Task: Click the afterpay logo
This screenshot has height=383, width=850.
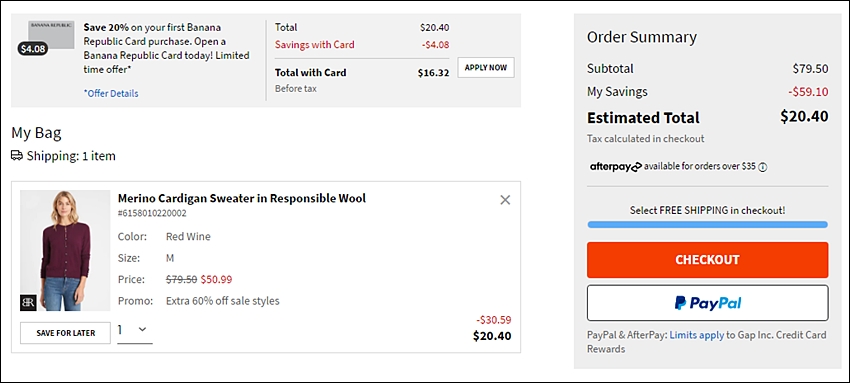Action: 615,167
